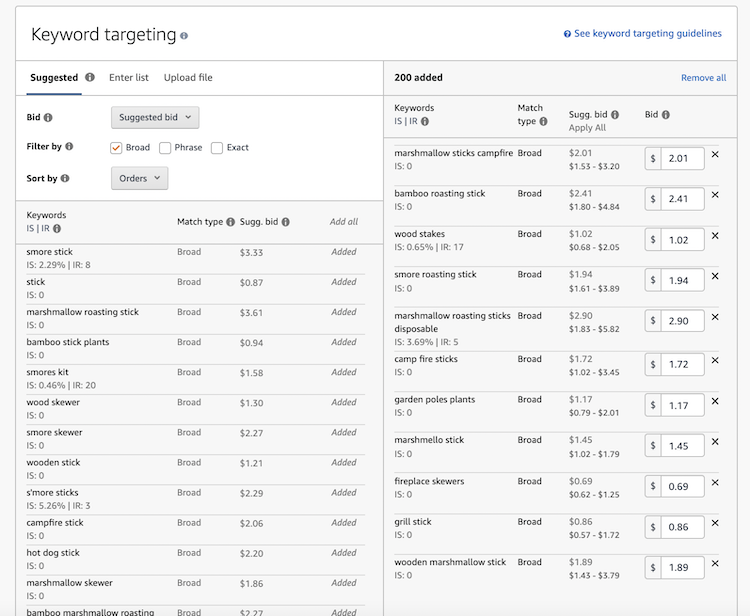Open the Sort by Orders dropdown
The width and height of the screenshot is (750, 616).
point(139,178)
